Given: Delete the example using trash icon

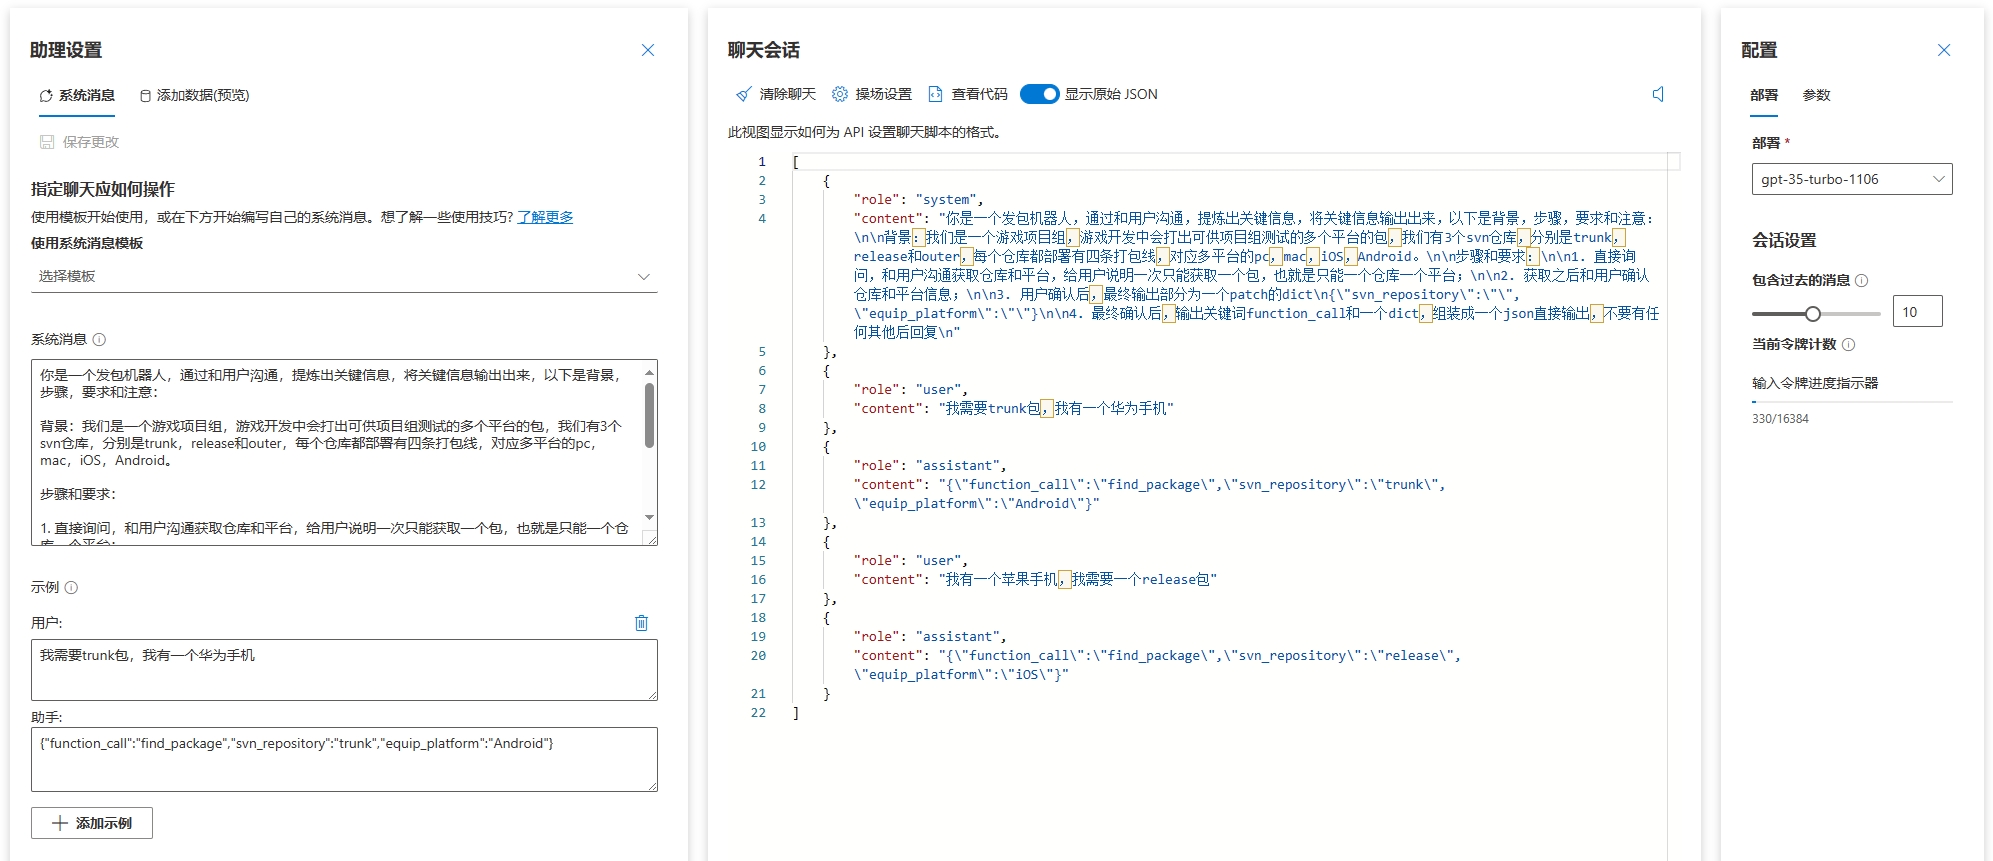Looking at the screenshot, I should tap(641, 623).
